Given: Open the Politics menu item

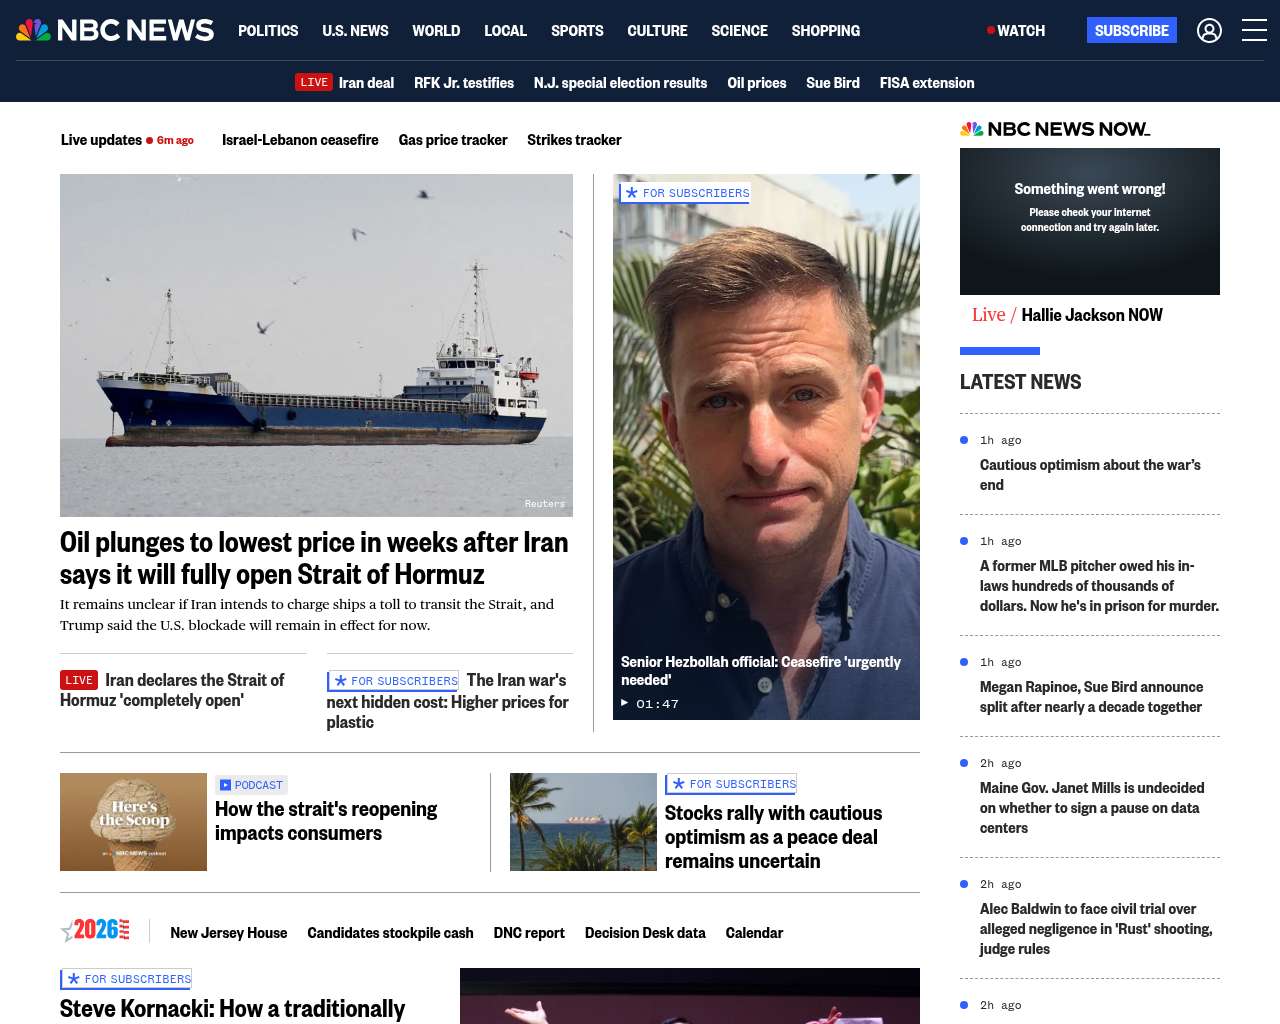Looking at the screenshot, I should coord(268,31).
